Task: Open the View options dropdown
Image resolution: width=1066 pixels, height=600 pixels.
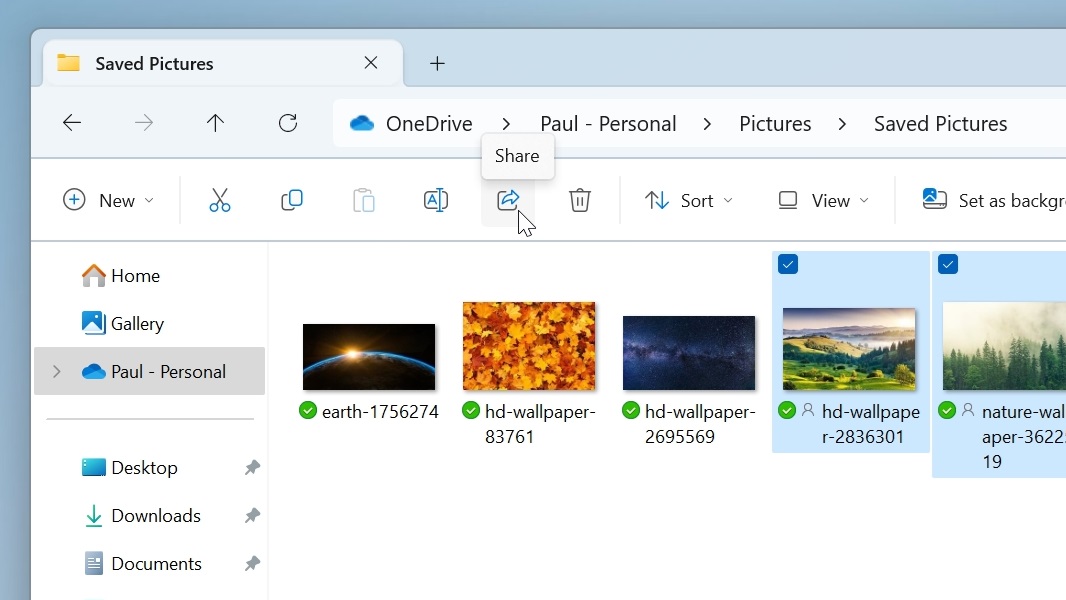Action: (x=823, y=200)
